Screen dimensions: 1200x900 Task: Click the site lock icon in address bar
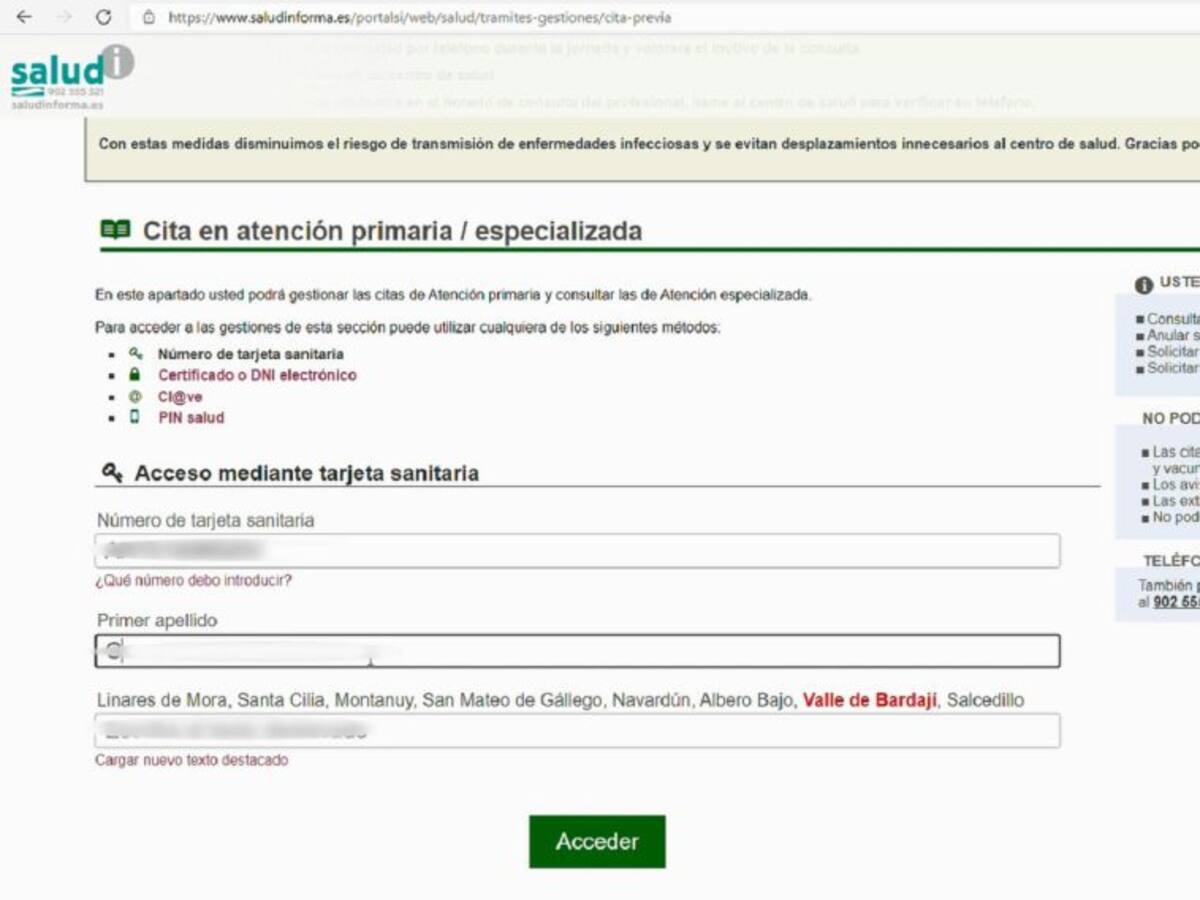148,17
